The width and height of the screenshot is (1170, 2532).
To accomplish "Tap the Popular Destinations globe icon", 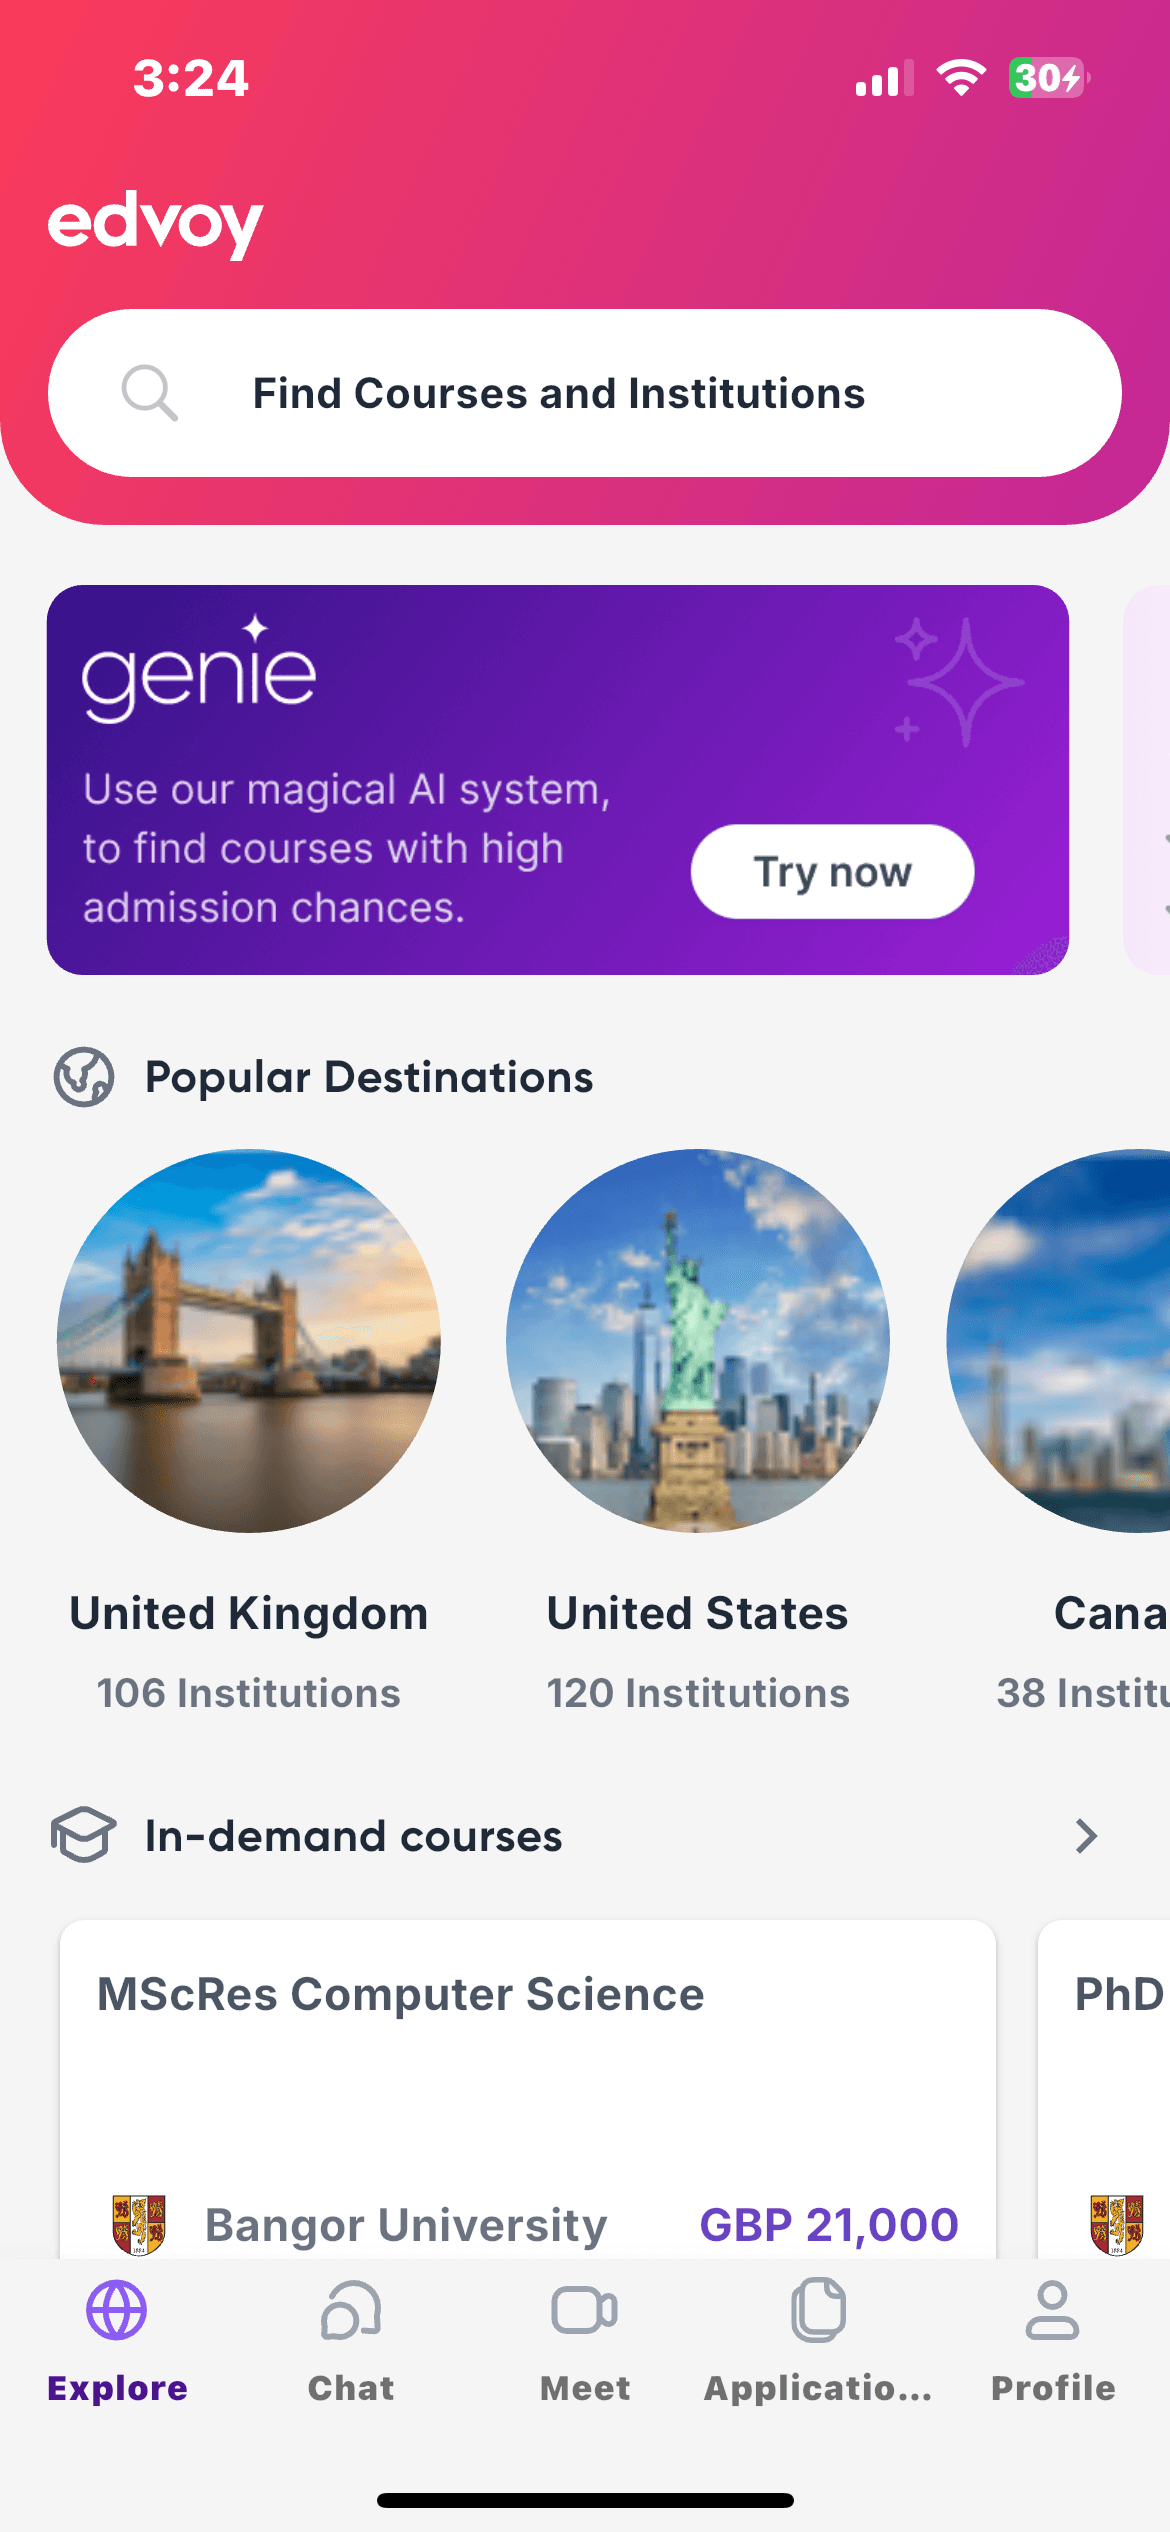I will pyautogui.click(x=84, y=1077).
